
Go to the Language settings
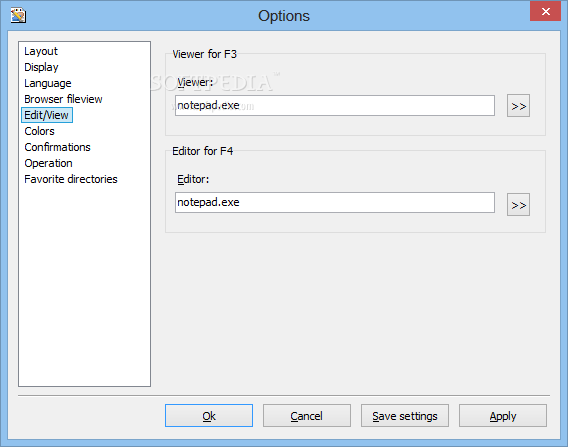click(x=48, y=83)
